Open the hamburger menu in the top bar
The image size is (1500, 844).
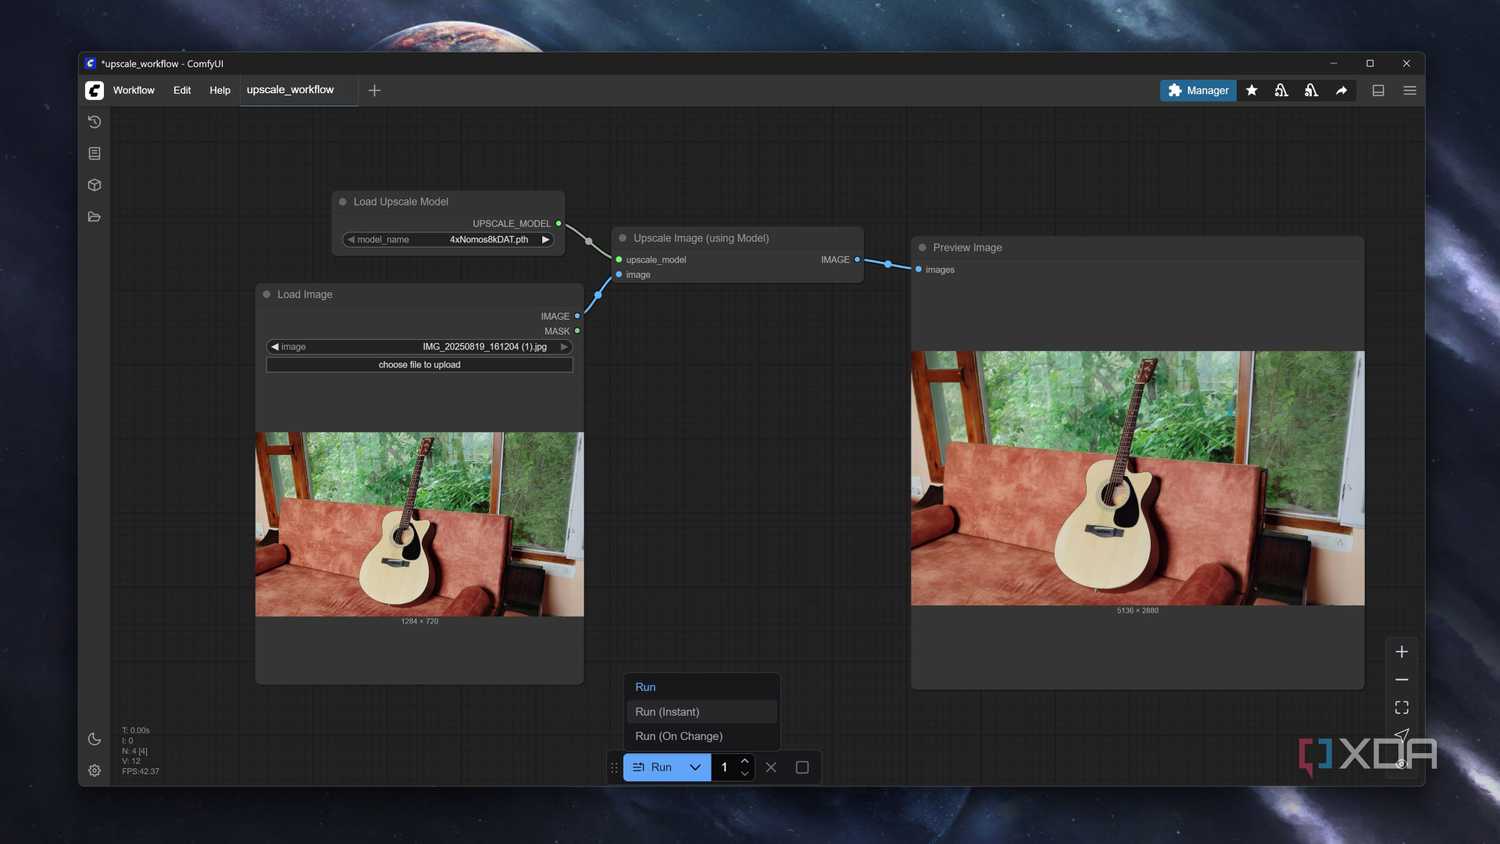1409,90
